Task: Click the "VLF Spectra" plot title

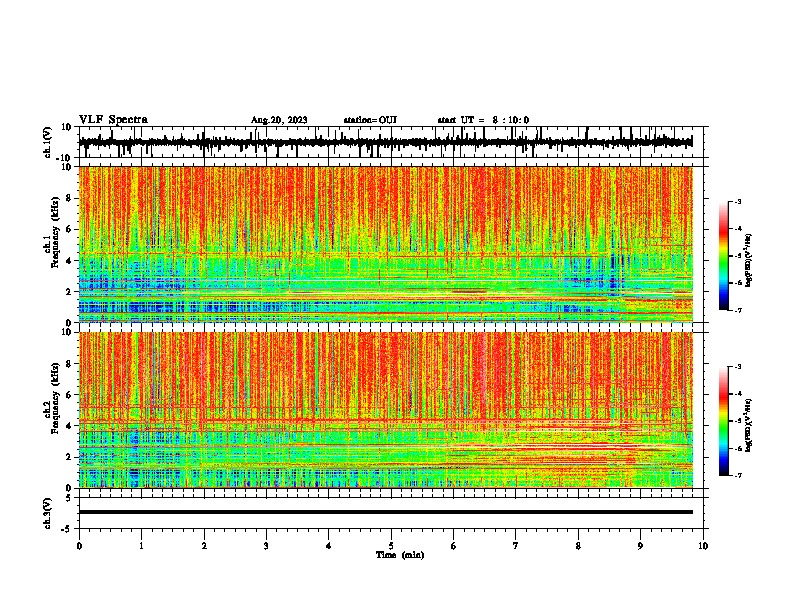Action: (x=113, y=120)
